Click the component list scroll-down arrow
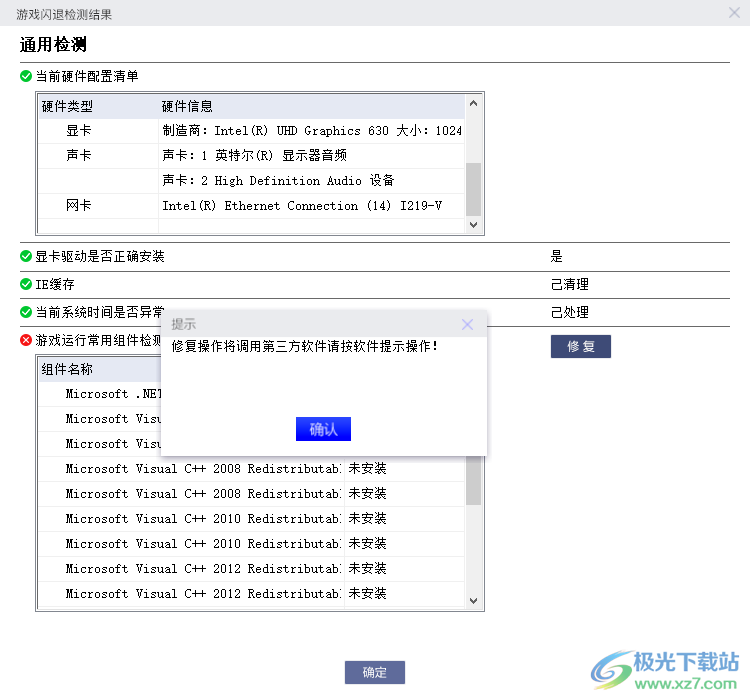Image resolution: width=750 pixels, height=700 pixels. pyautogui.click(x=474, y=600)
